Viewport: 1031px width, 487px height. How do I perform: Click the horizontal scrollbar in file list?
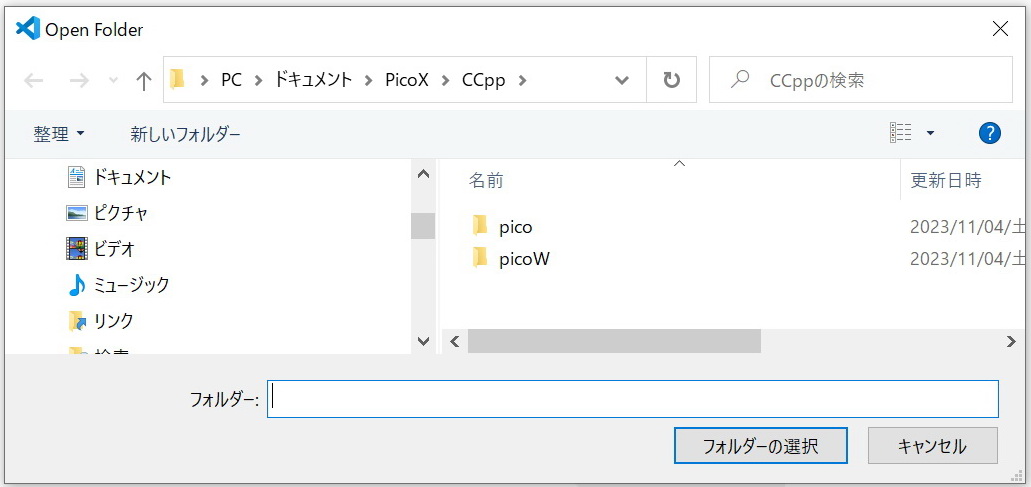tap(613, 341)
